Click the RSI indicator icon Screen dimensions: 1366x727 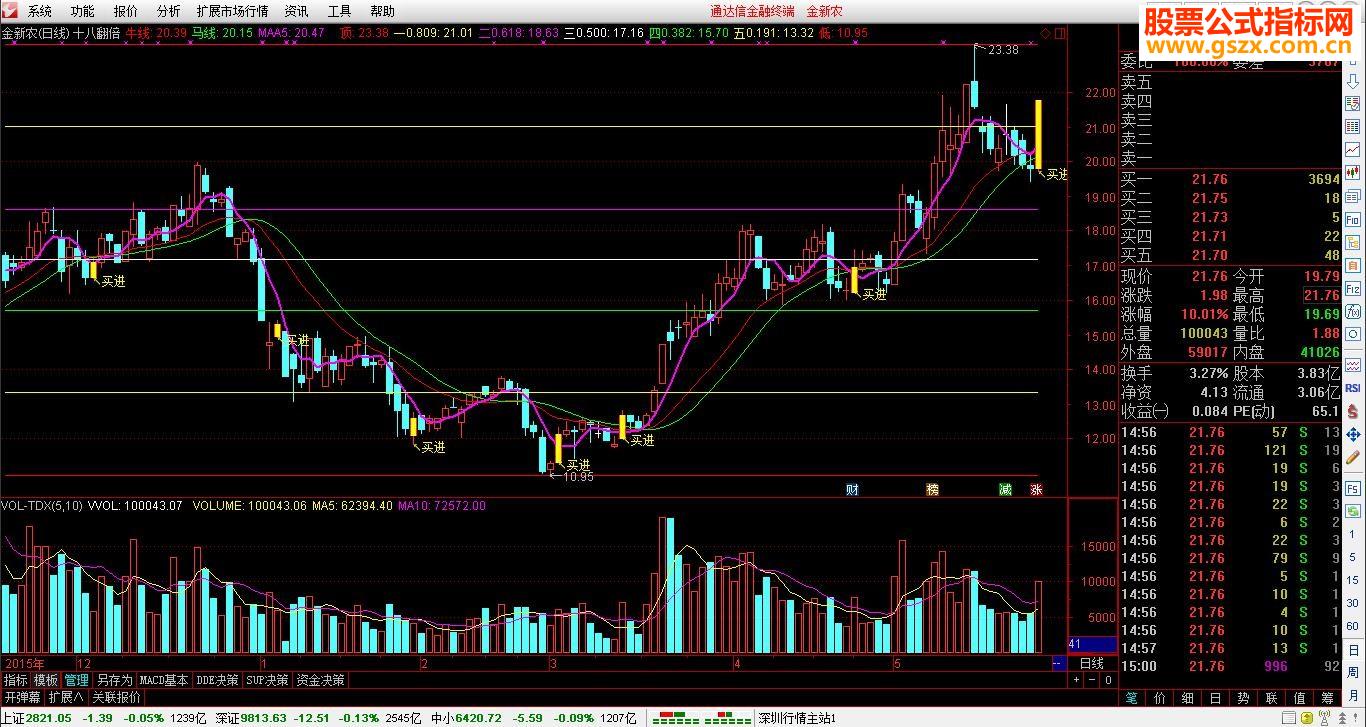click(1353, 388)
